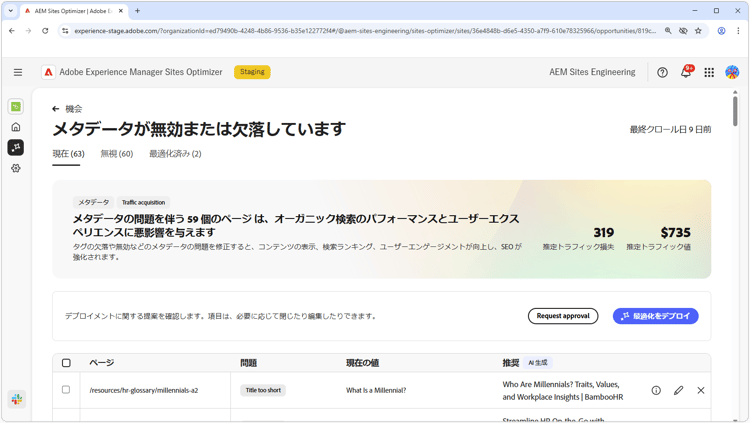View site information icon in address bar
750x423 pixels.
click(x=66, y=31)
